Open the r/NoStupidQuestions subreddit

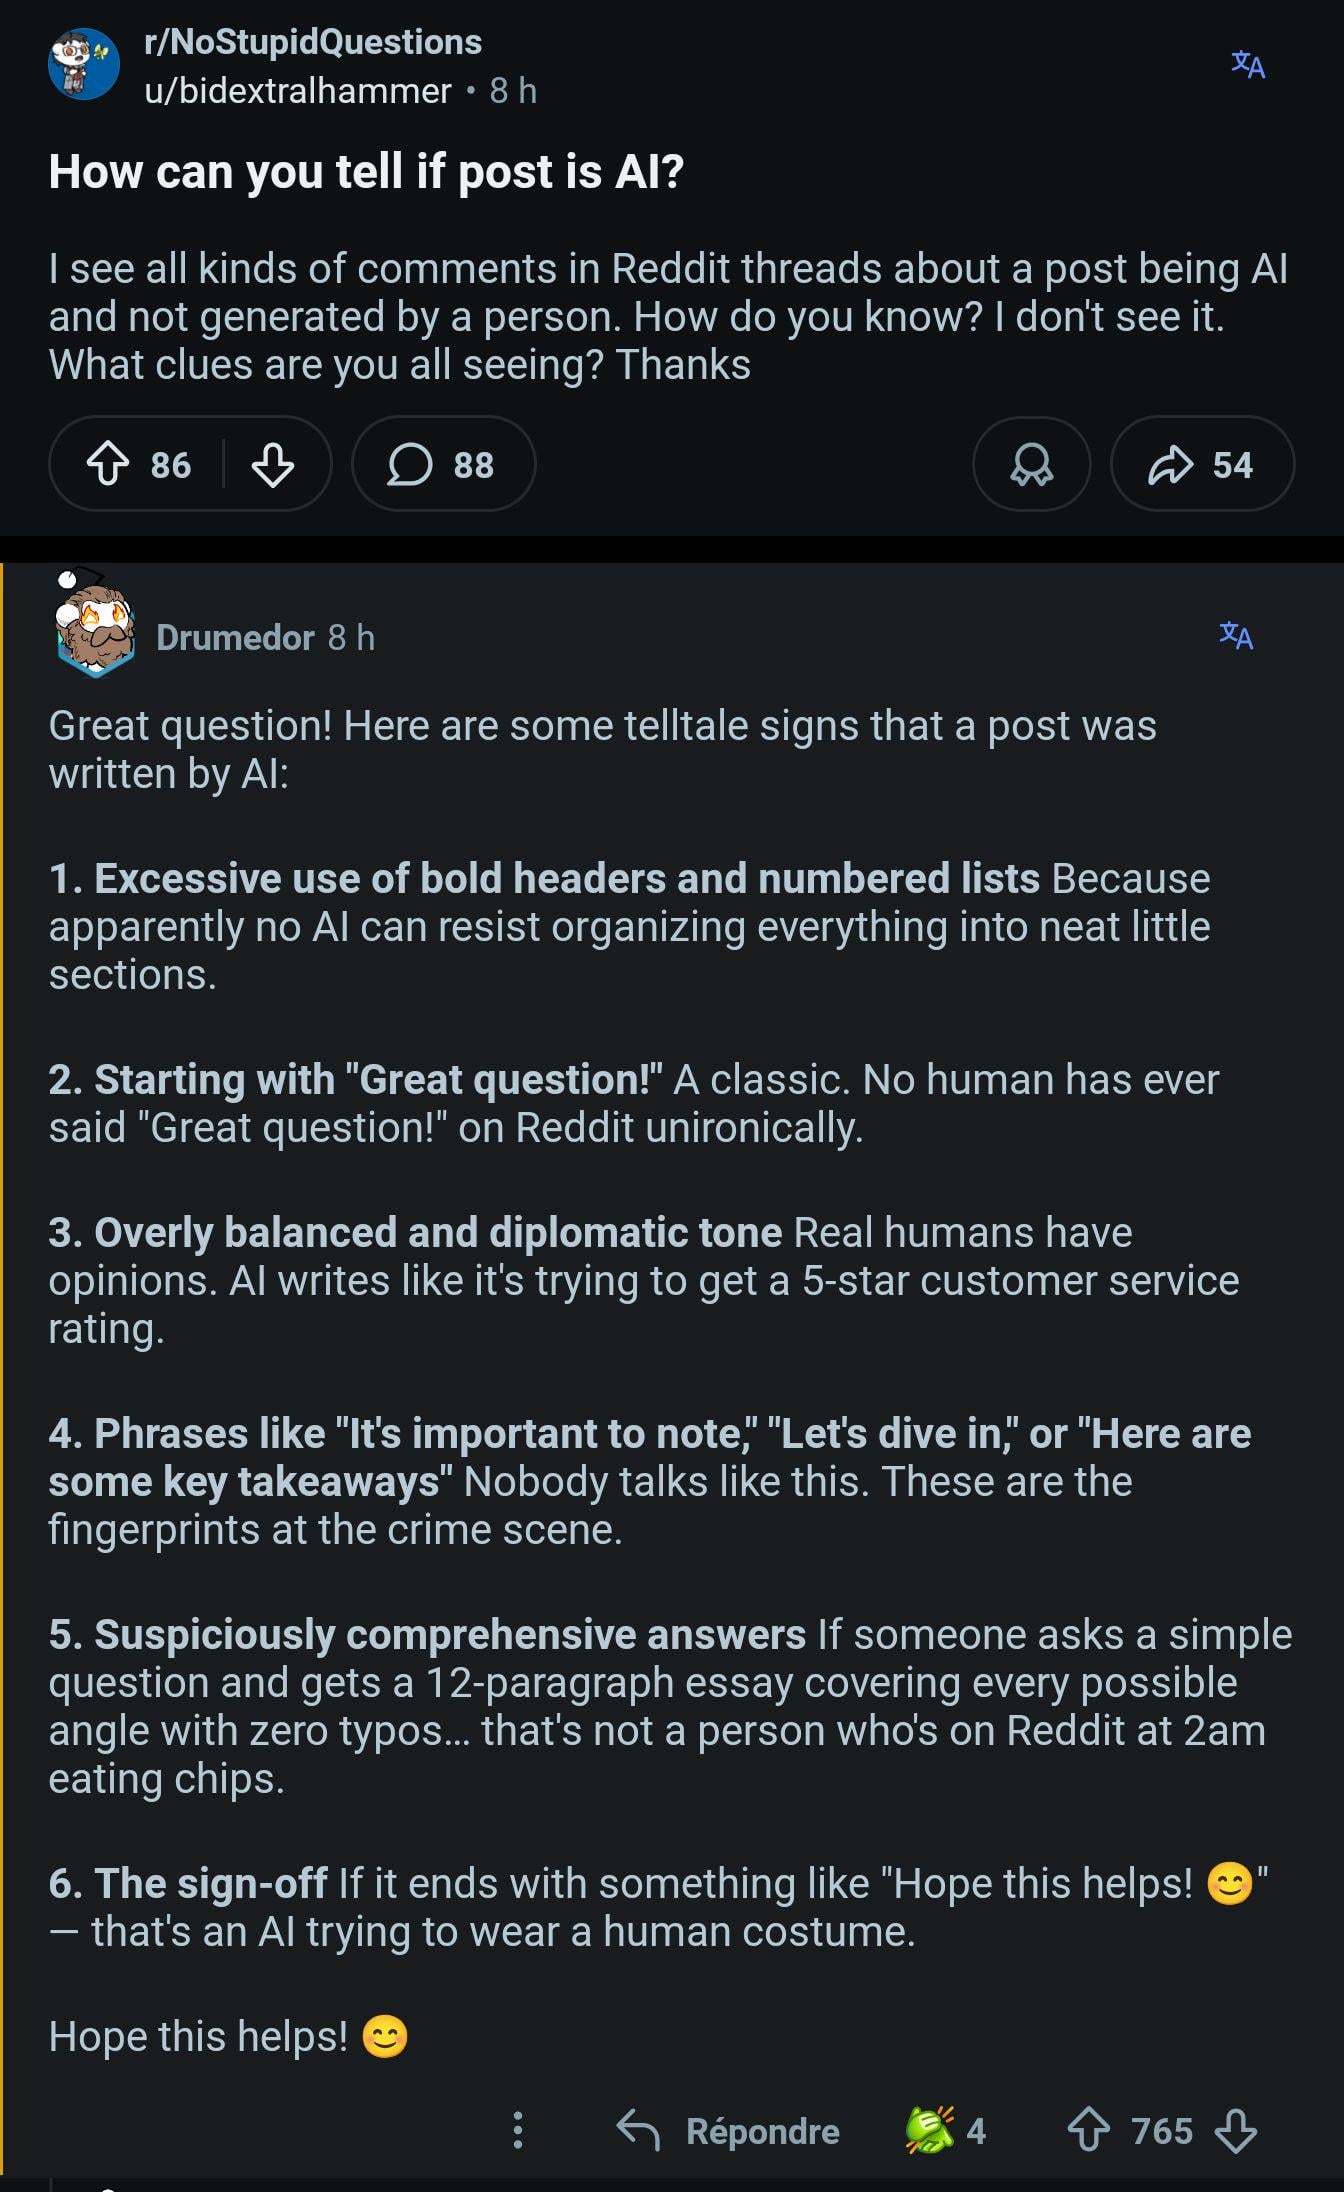point(313,42)
